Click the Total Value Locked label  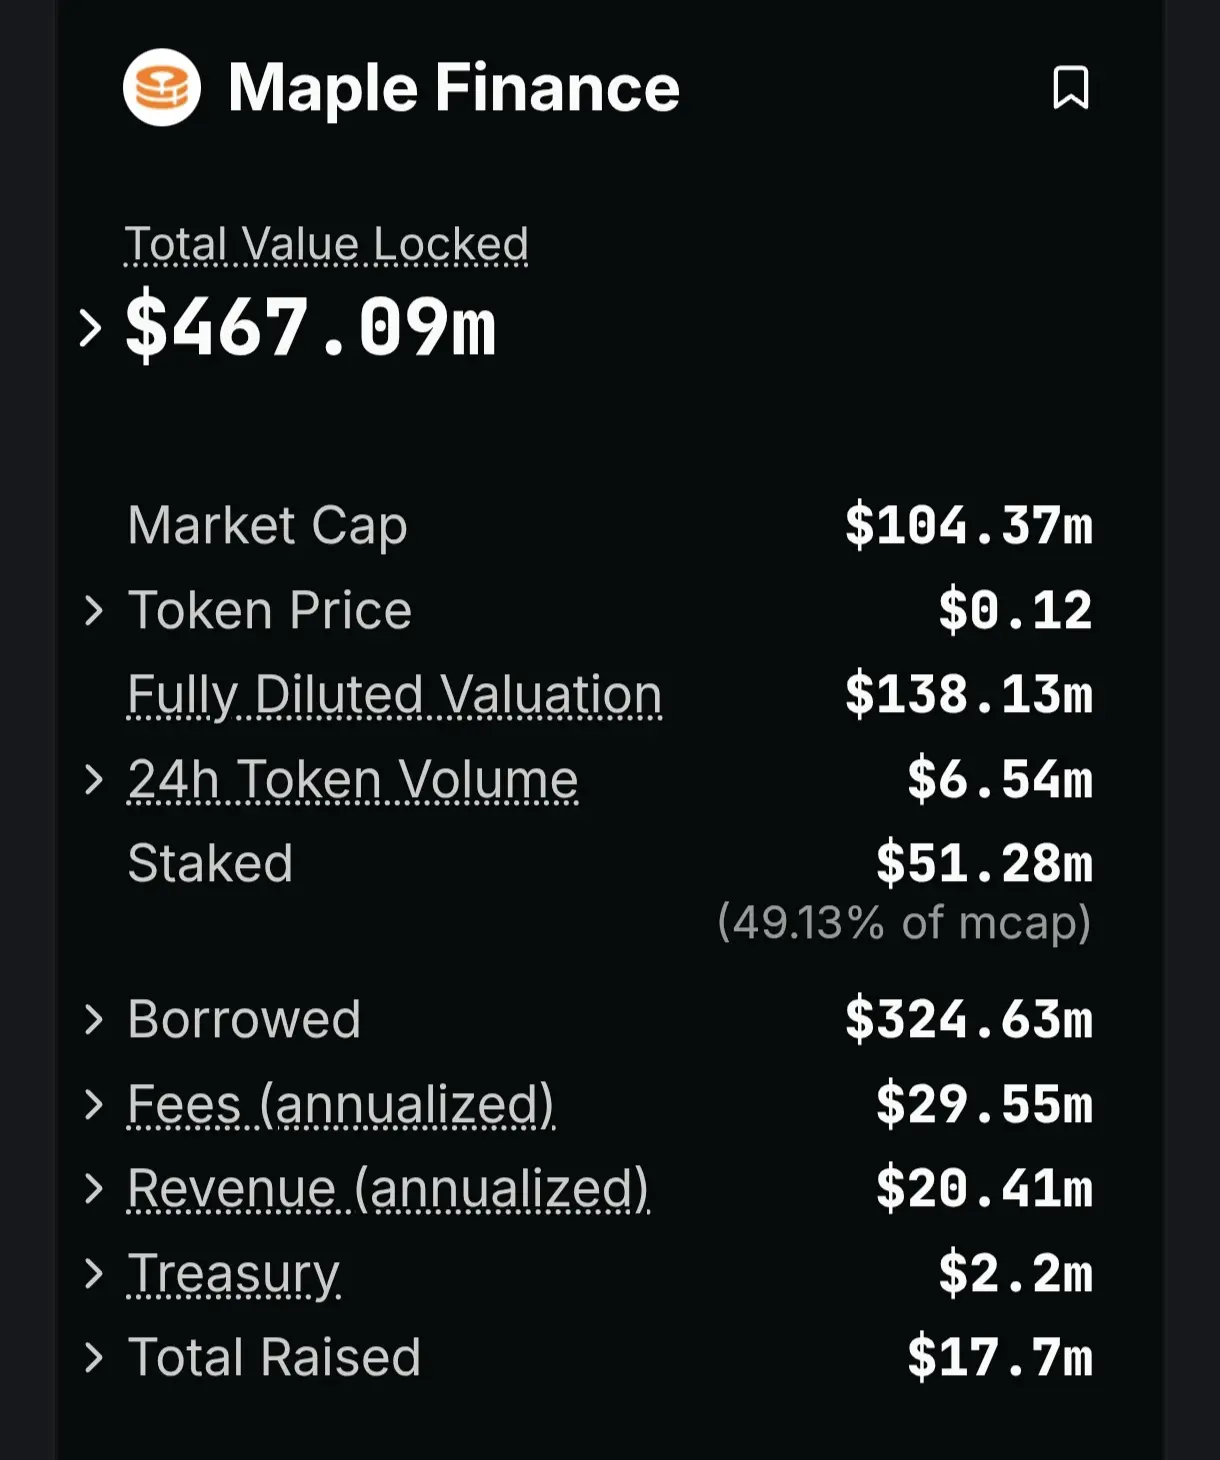326,244
